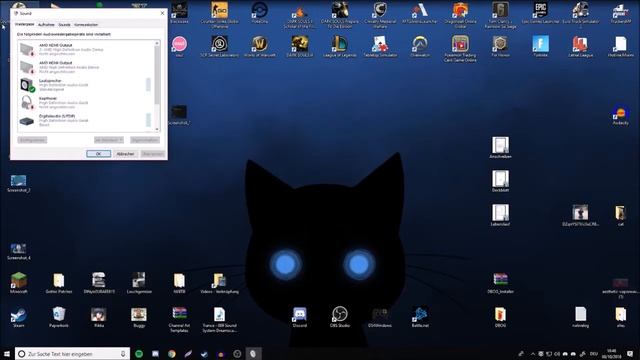Click the microphone icon in search box
The height and width of the screenshot is (360, 640).
[123, 354]
